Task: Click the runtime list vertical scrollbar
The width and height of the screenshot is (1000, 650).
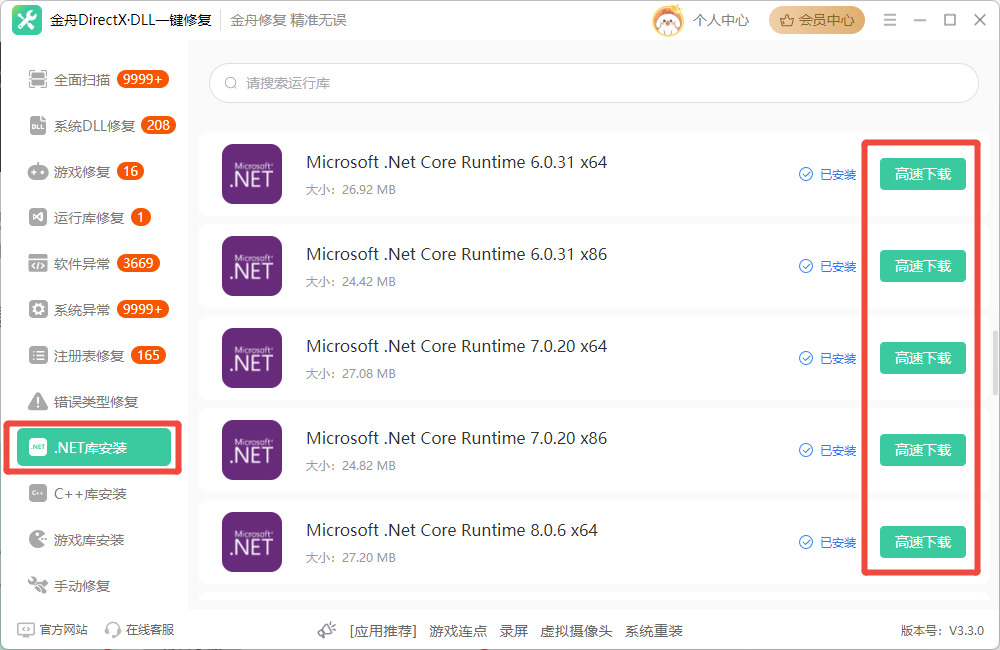Action: click(x=996, y=362)
